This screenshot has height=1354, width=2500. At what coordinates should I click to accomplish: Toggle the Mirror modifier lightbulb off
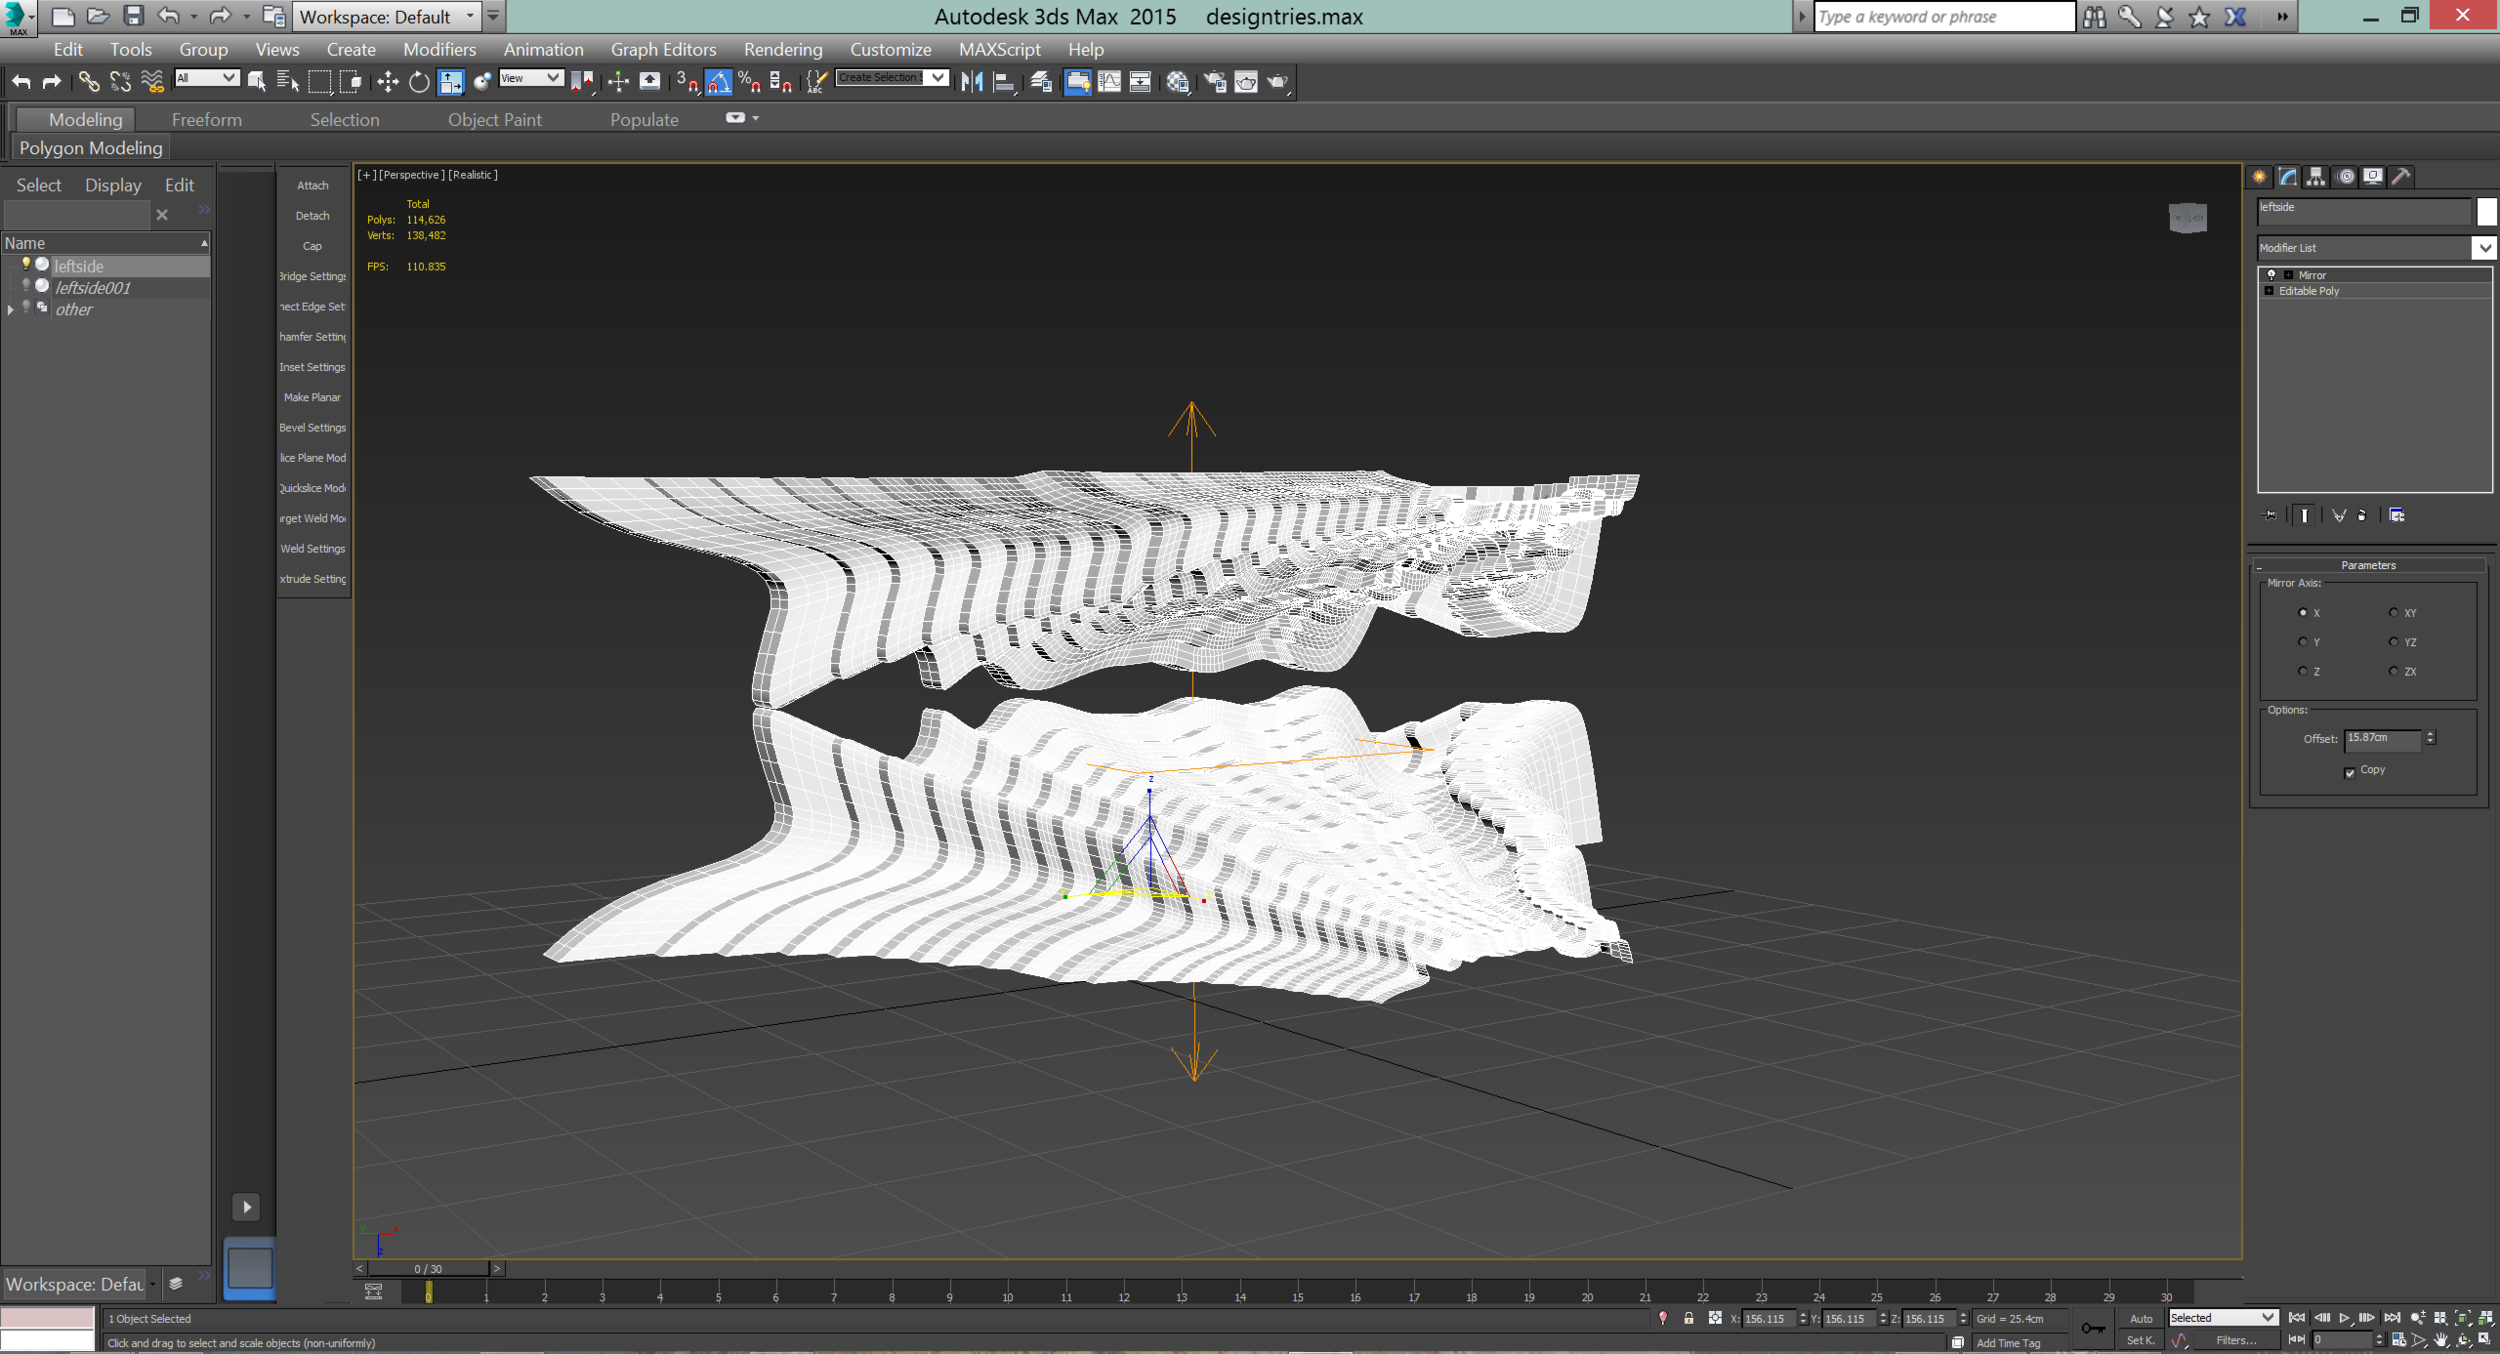point(2271,275)
